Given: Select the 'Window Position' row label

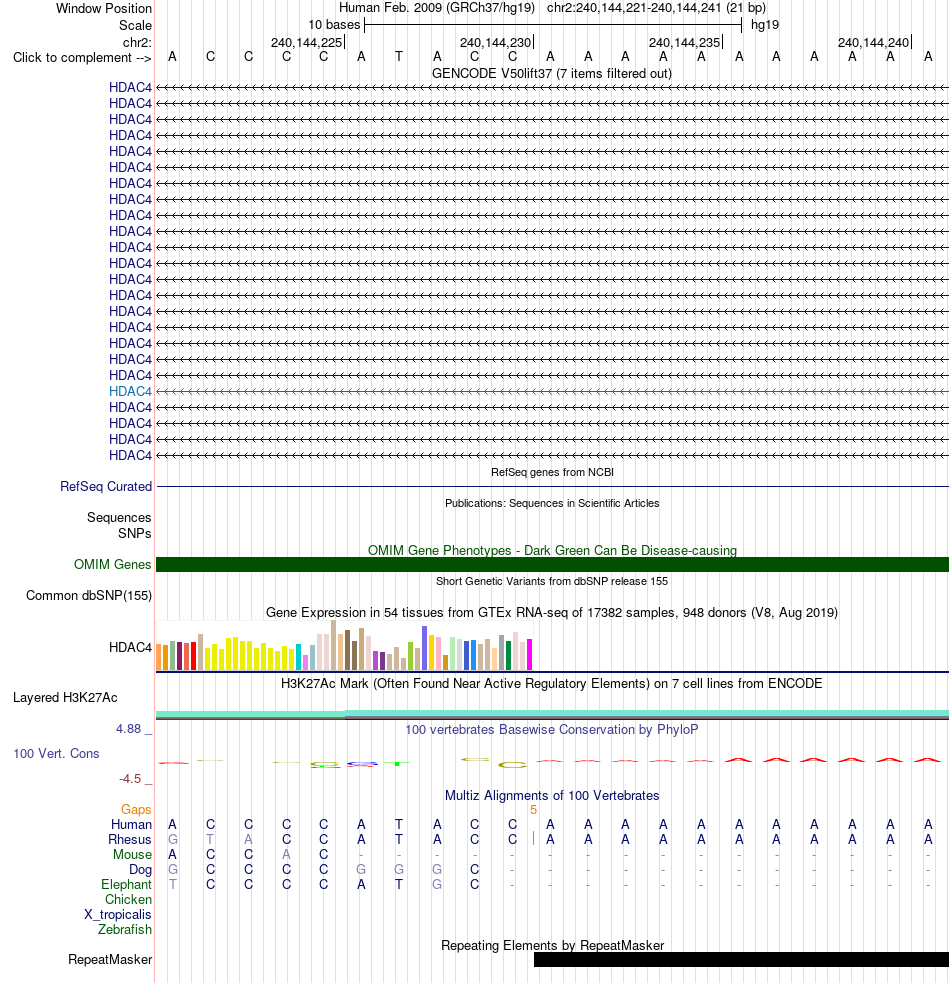Looking at the screenshot, I should click(x=103, y=9).
